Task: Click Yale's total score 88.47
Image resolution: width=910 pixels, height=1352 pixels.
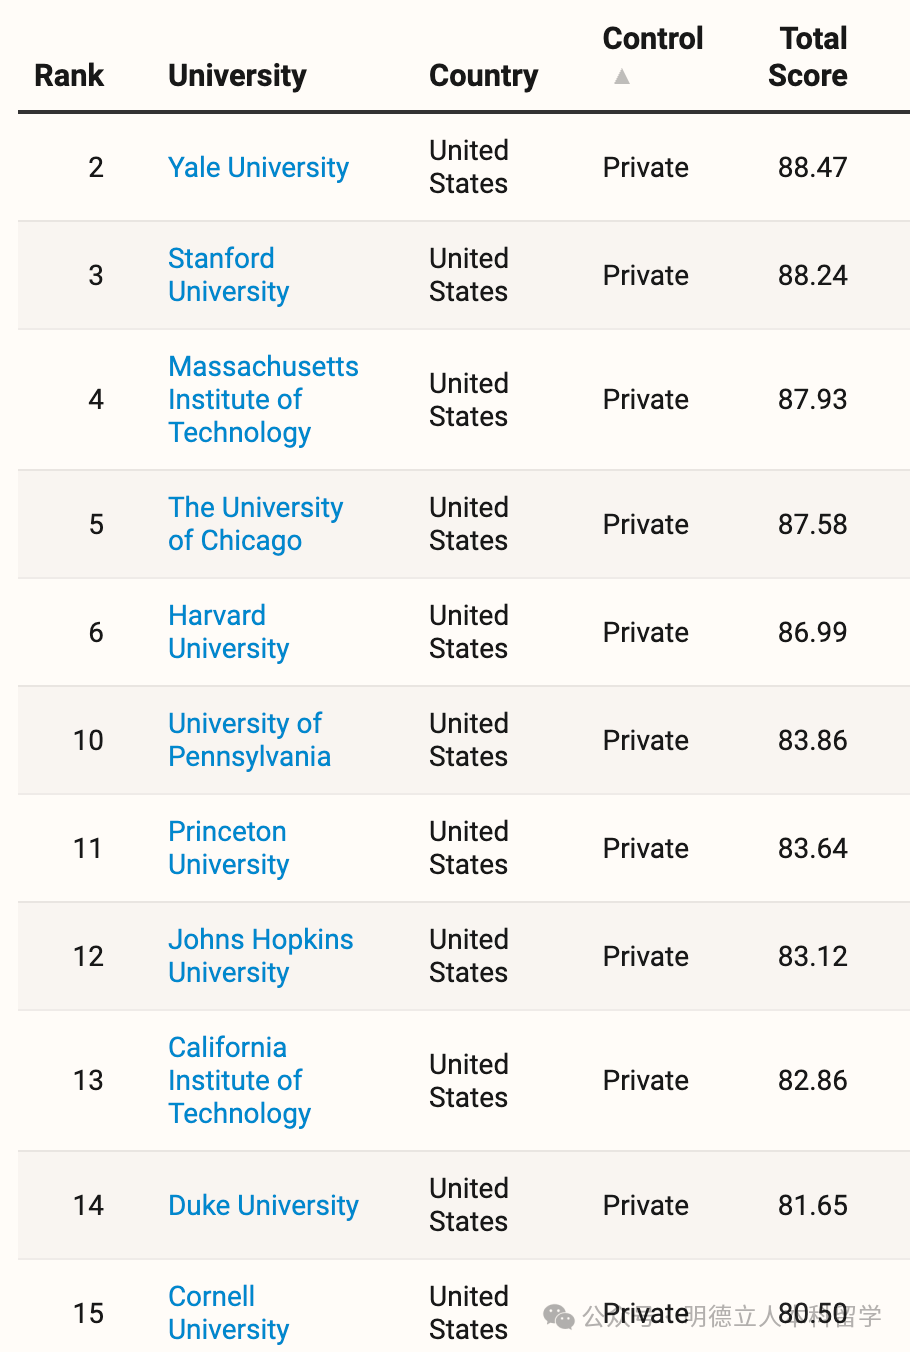Action: pyautogui.click(x=812, y=168)
